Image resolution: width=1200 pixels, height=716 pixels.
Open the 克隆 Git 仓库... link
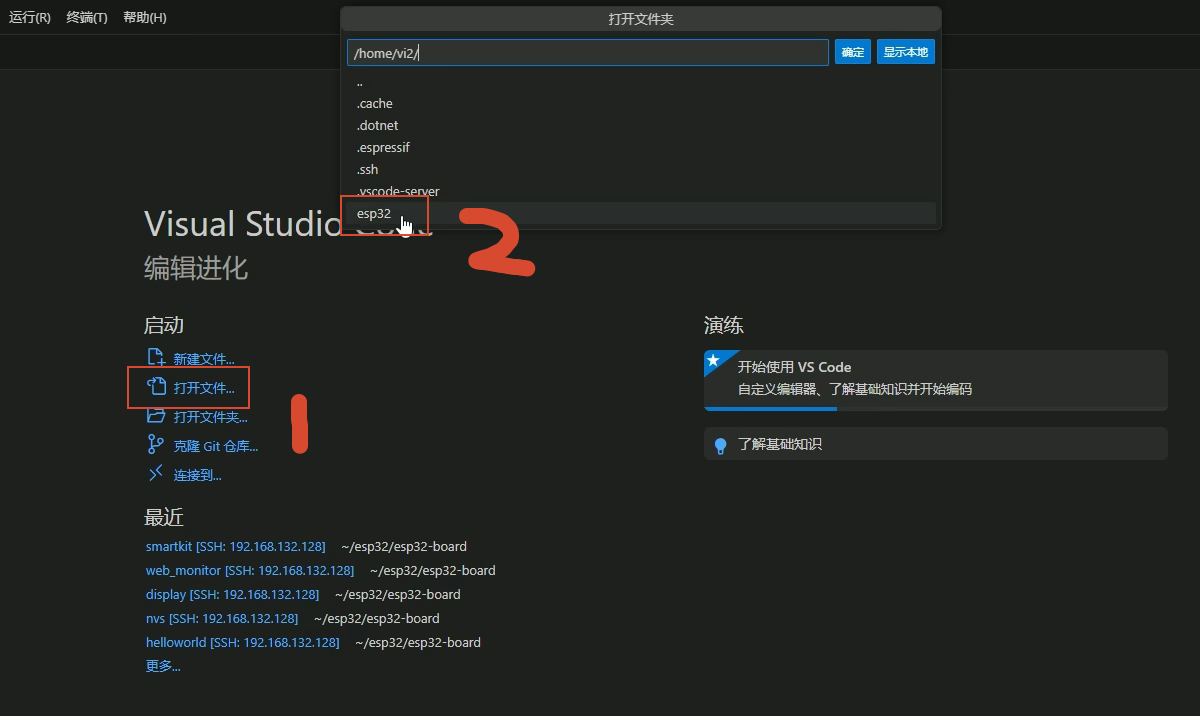[216, 446]
